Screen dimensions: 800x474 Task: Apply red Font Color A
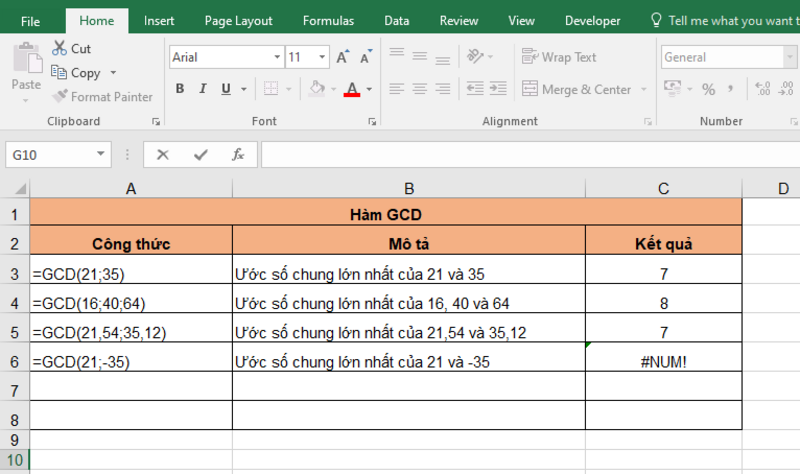(352, 89)
